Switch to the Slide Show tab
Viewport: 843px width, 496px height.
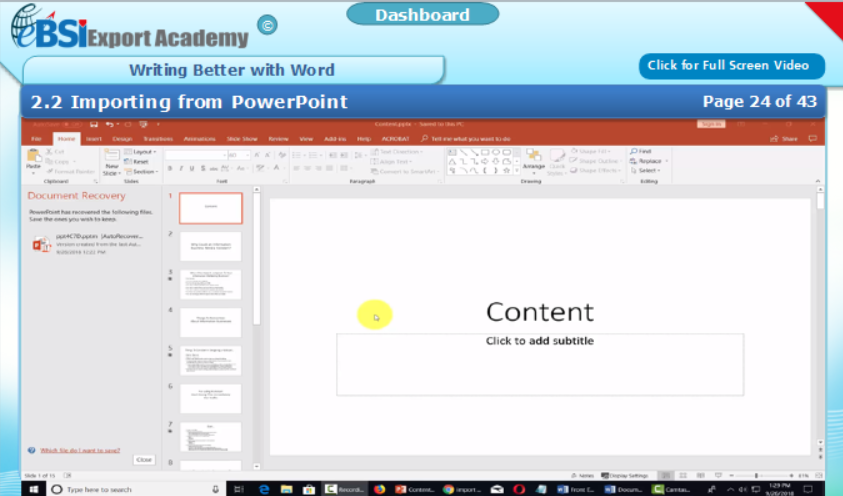[x=242, y=139]
